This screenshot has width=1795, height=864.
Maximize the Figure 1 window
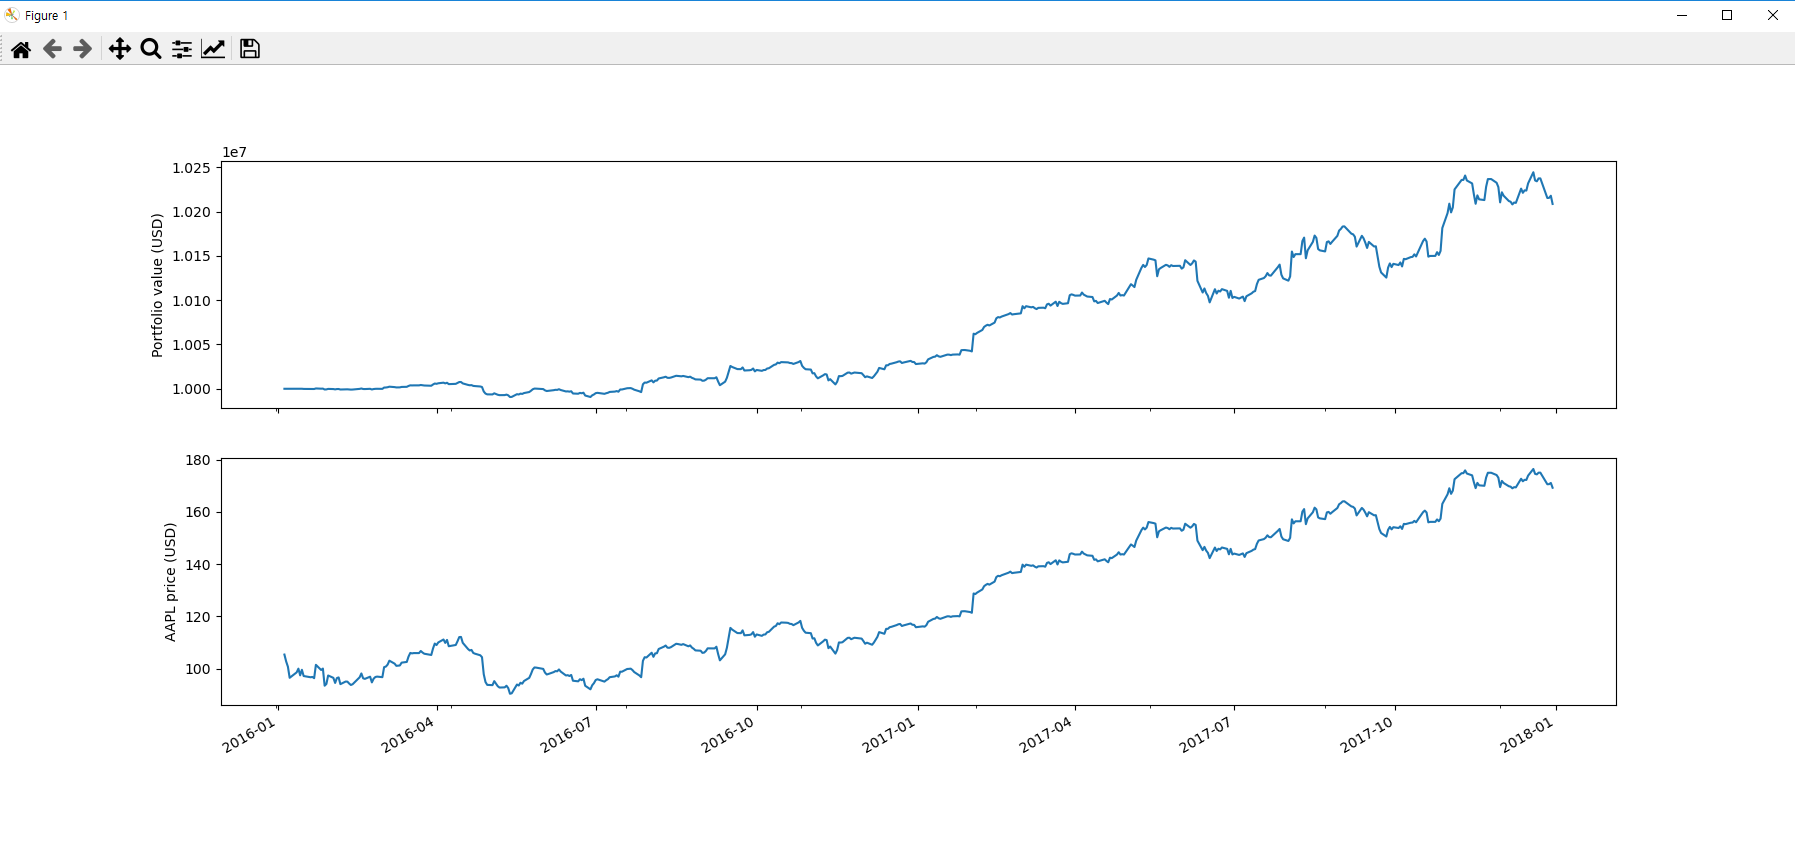pyautogui.click(x=1727, y=15)
